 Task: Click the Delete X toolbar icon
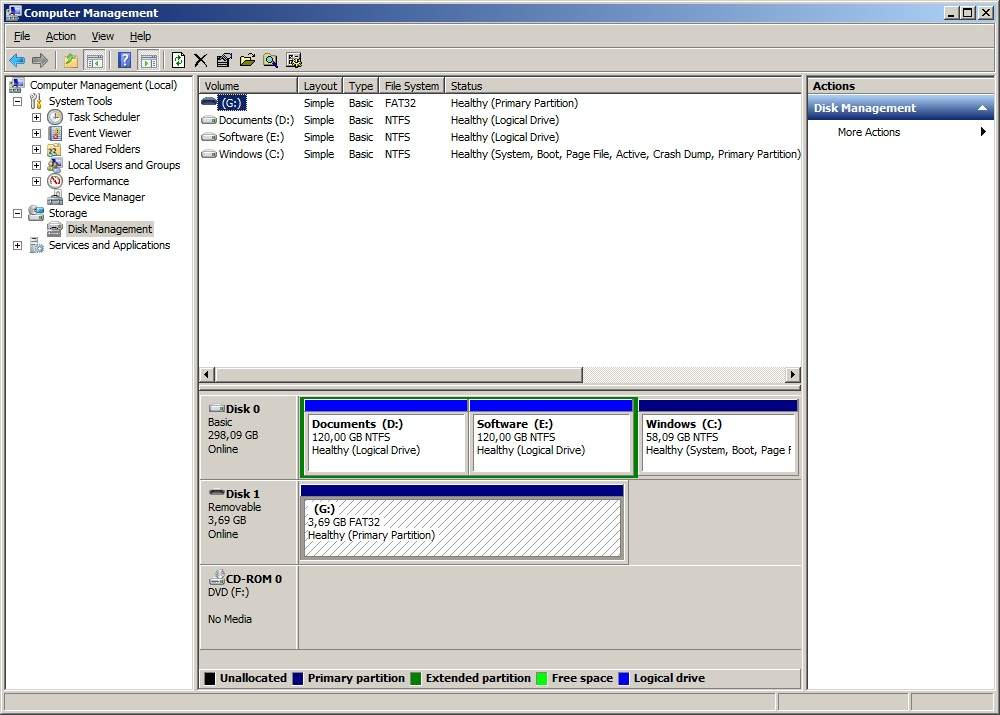pos(201,60)
